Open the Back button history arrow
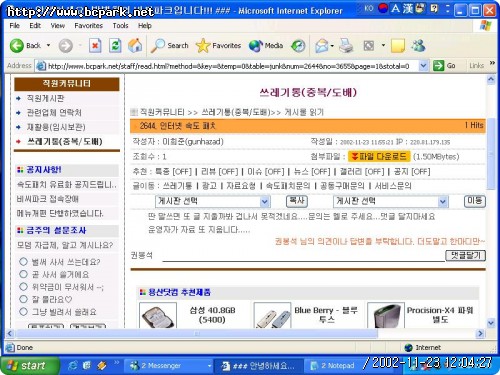The image size is (500, 375). pos(49,45)
